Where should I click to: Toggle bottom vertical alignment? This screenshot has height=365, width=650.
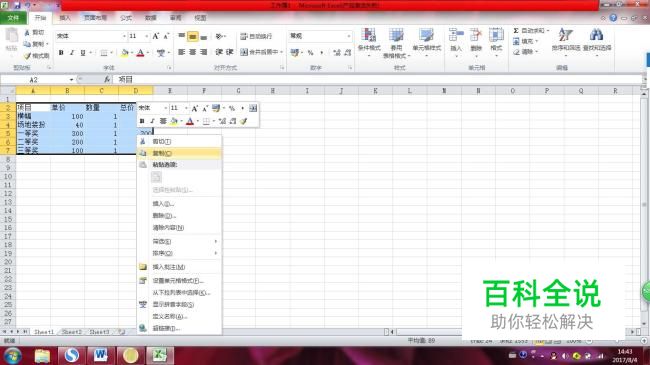click(204, 36)
